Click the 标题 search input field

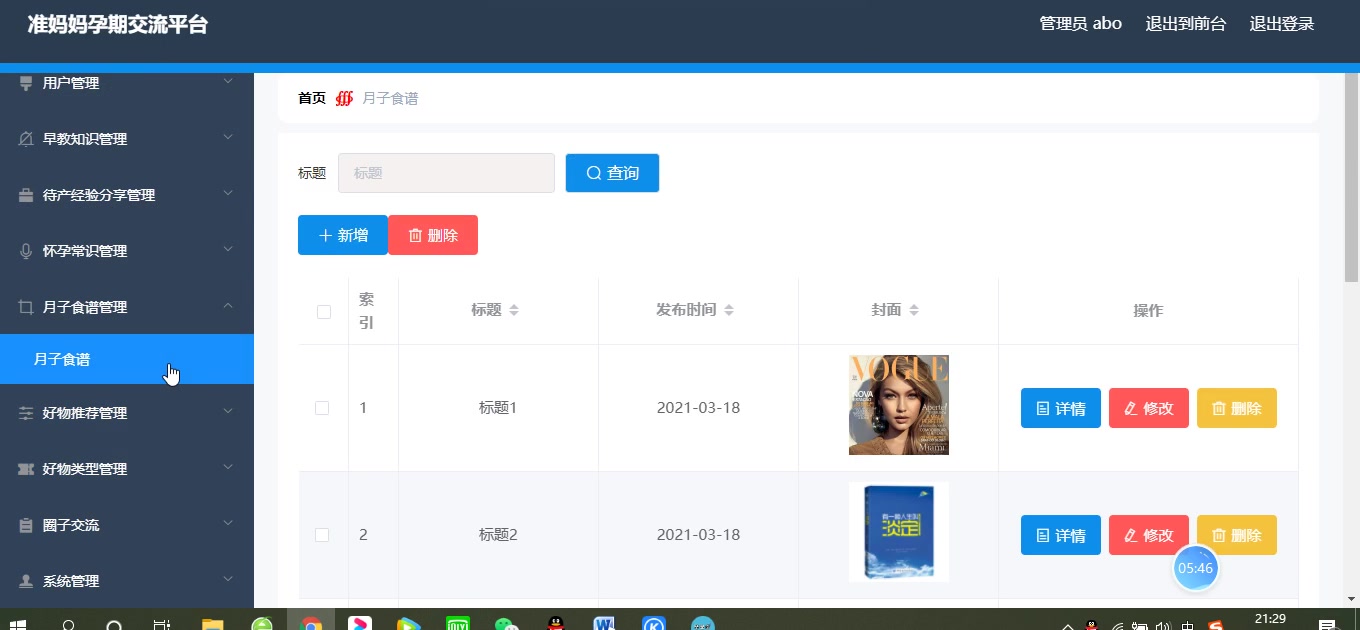[x=446, y=172]
